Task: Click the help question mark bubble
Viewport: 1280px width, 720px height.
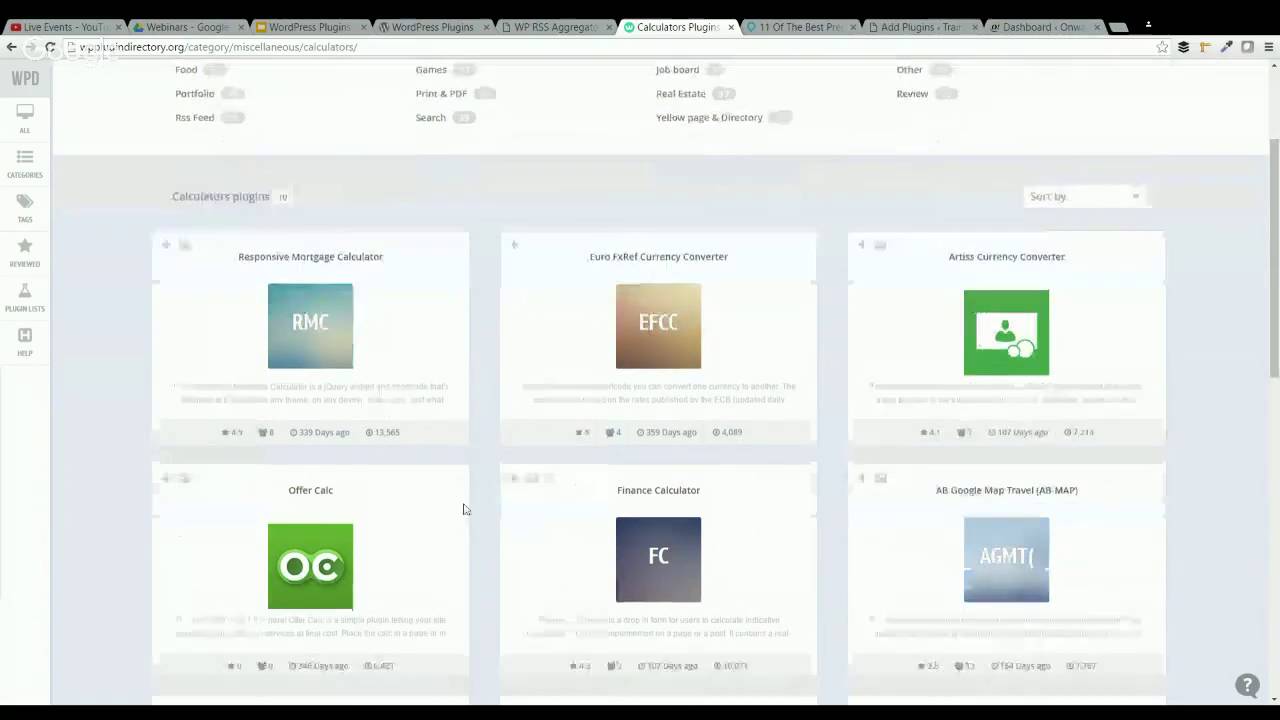Action: (1247, 685)
